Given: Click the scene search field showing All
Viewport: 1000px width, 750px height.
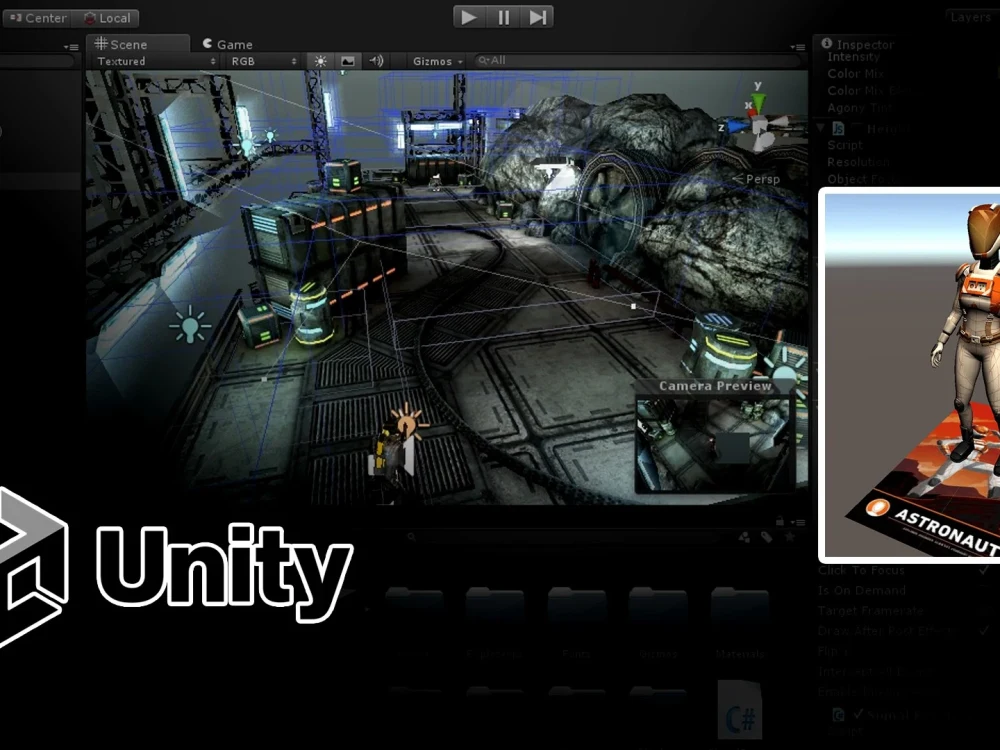Looking at the screenshot, I should (x=636, y=61).
